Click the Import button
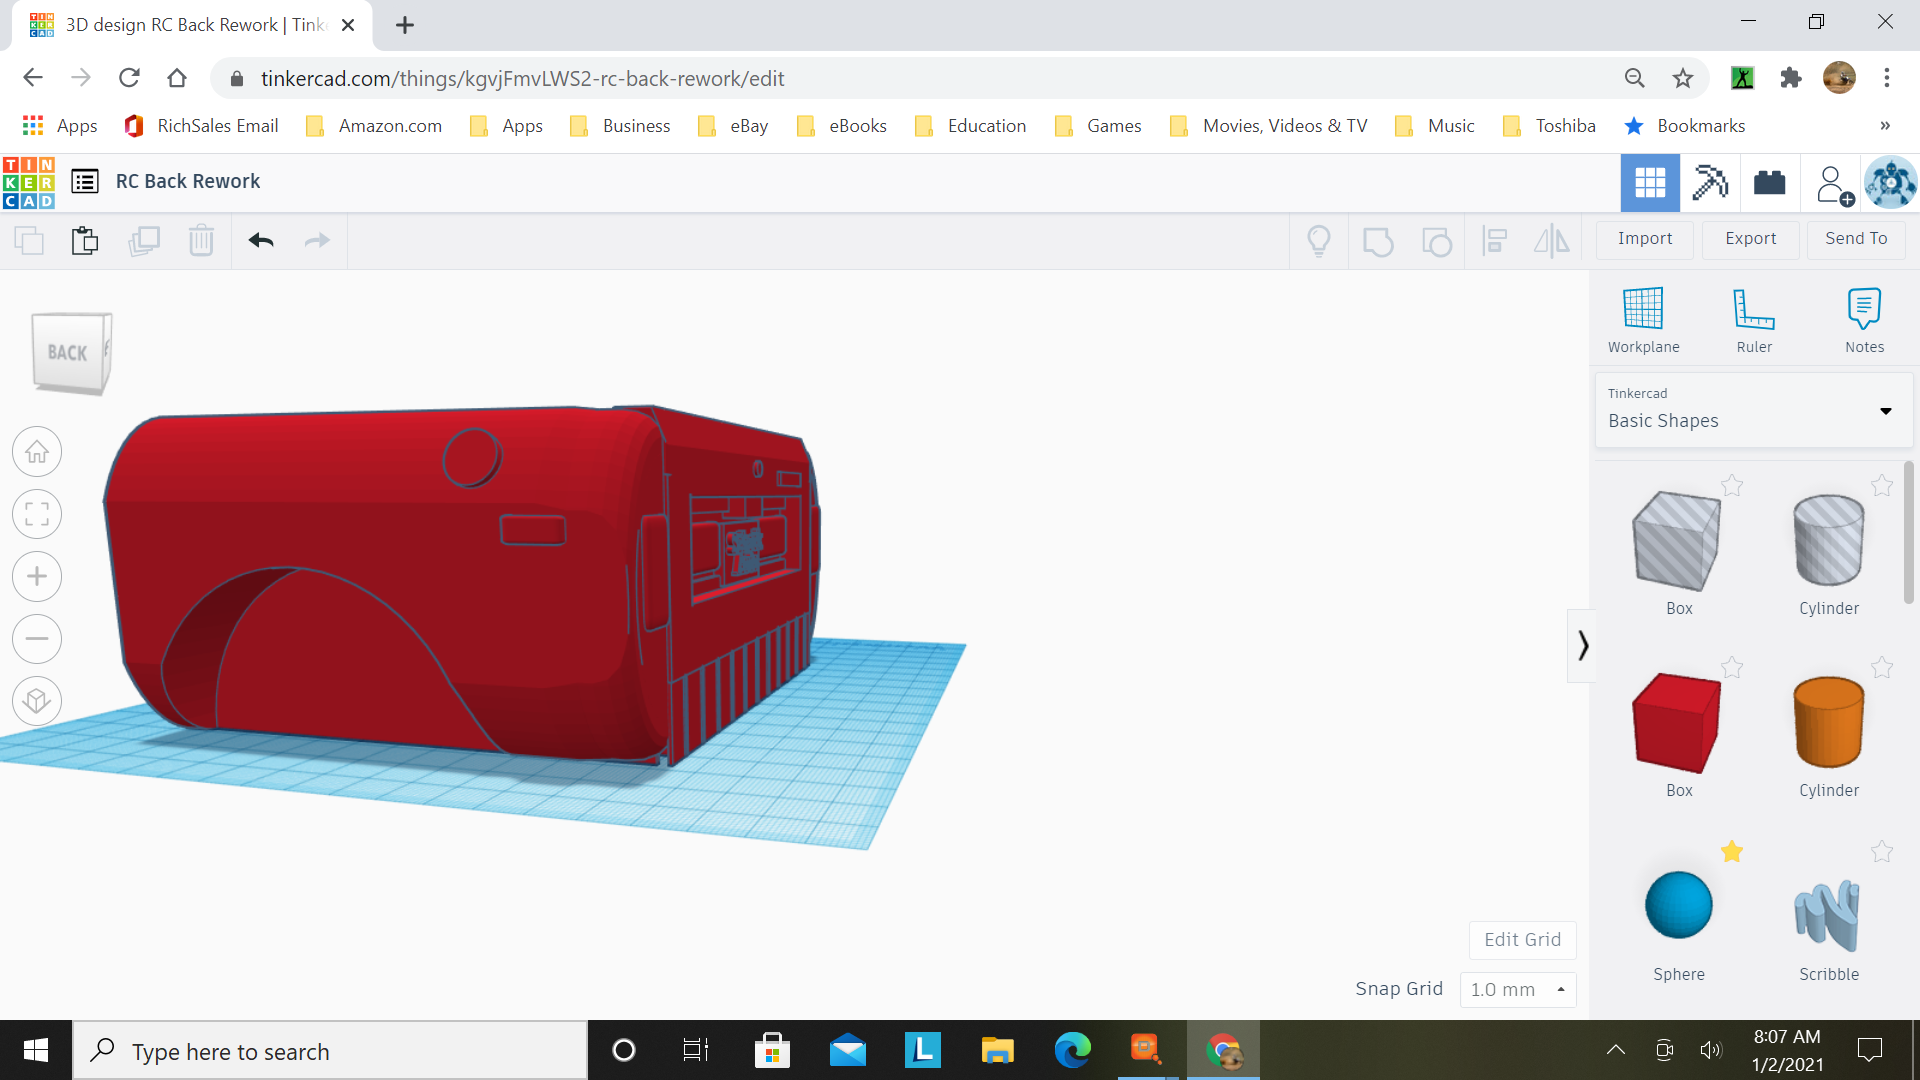 click(x=1644, y=237)
